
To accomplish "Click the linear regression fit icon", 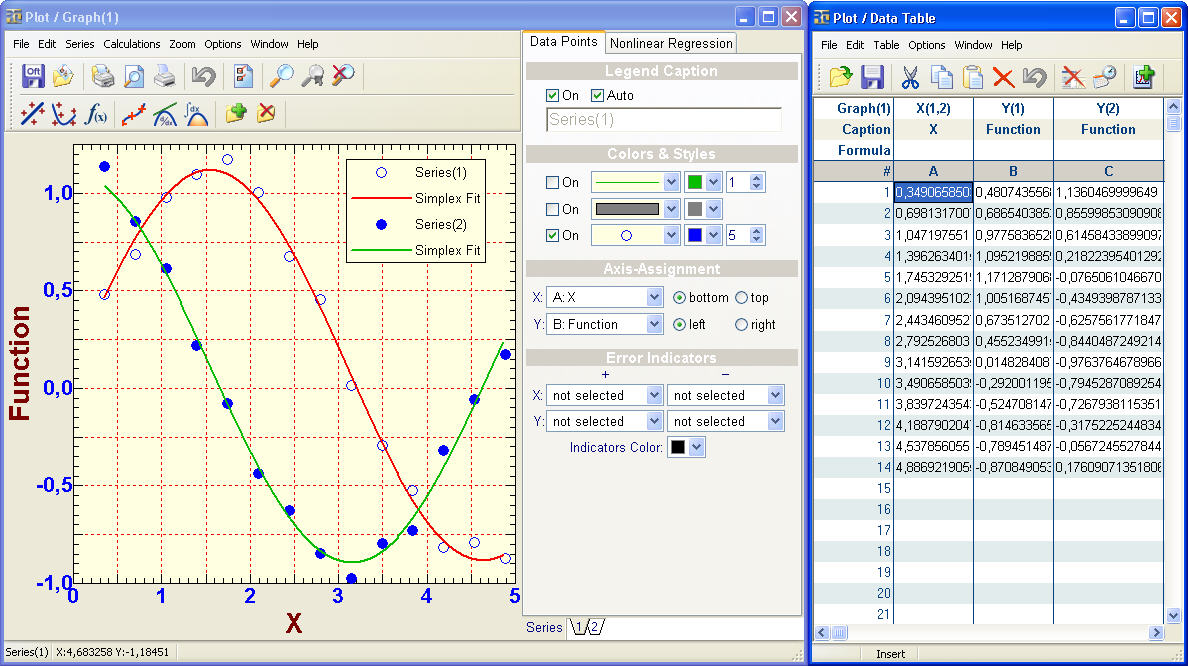I will tap(33, 114).
